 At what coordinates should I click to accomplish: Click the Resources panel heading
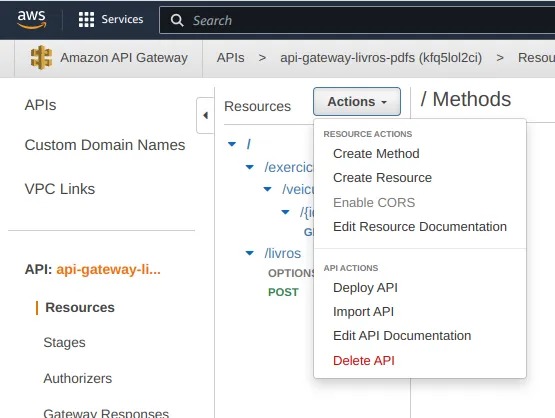click(257, 106)
